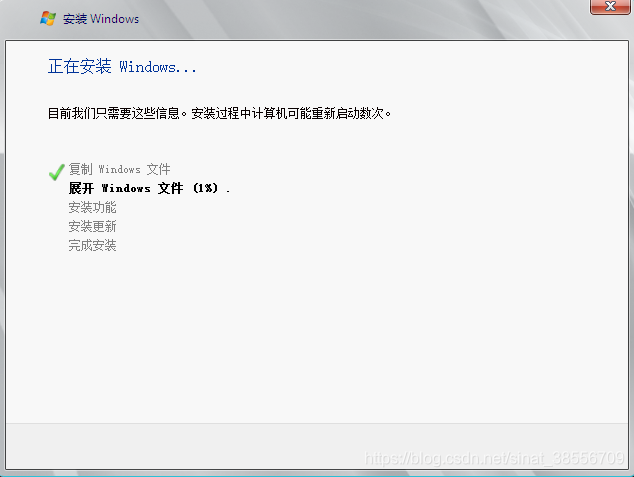Click the green checkmark beside 复制 Windows 文件
This screenshot has height=477, width=634.
pos(56,172)
